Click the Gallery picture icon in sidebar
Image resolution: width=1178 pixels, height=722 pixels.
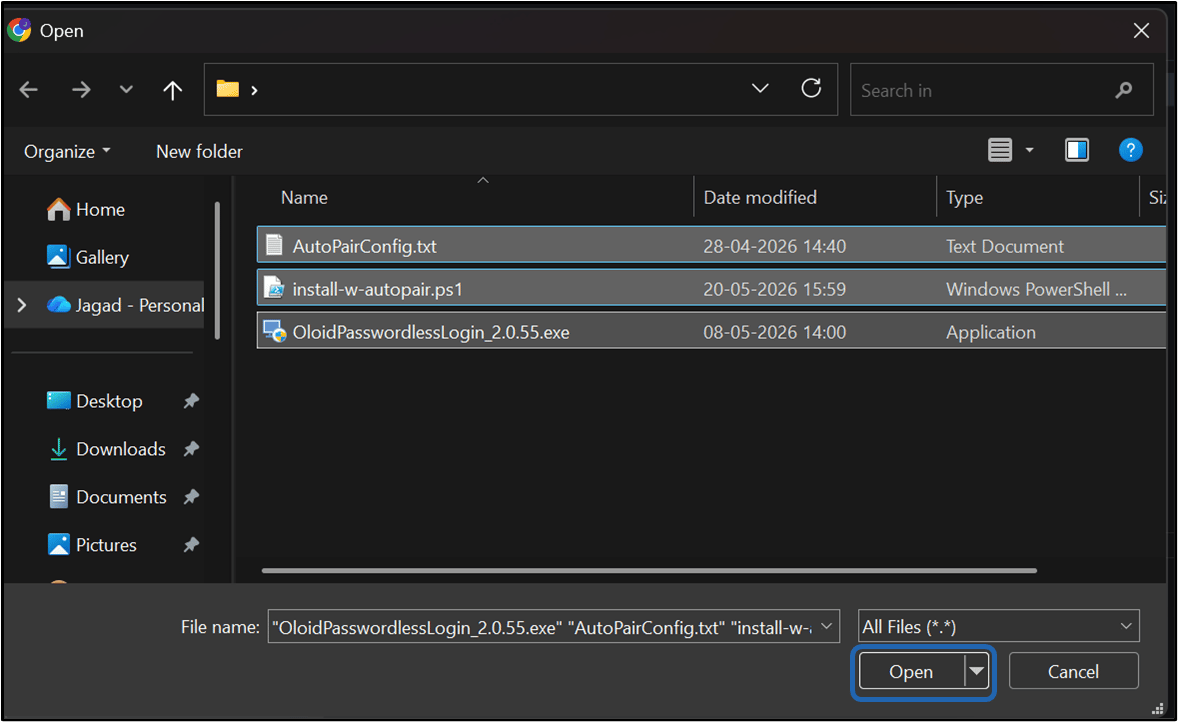(58, 257)
